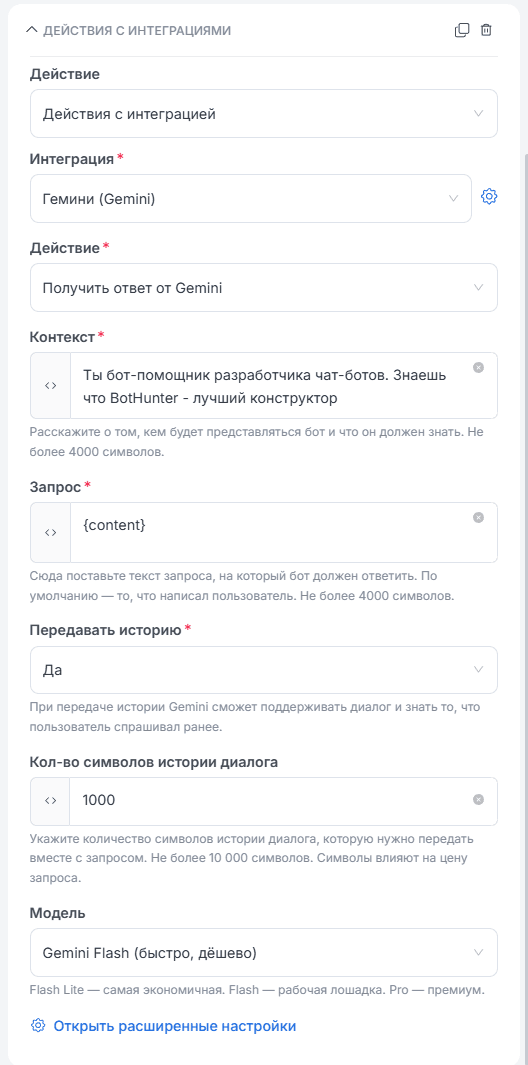Open Gemini integration settings gear

coord(489,197)
